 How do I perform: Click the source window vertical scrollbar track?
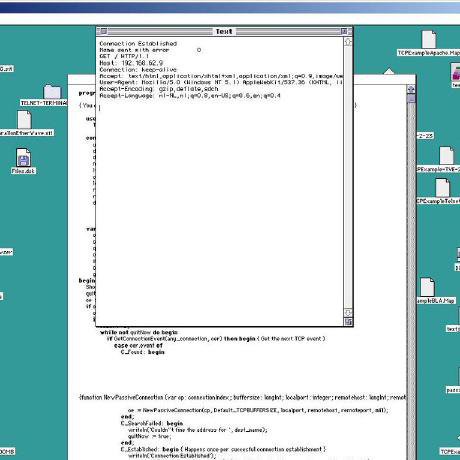click(411, 280)
